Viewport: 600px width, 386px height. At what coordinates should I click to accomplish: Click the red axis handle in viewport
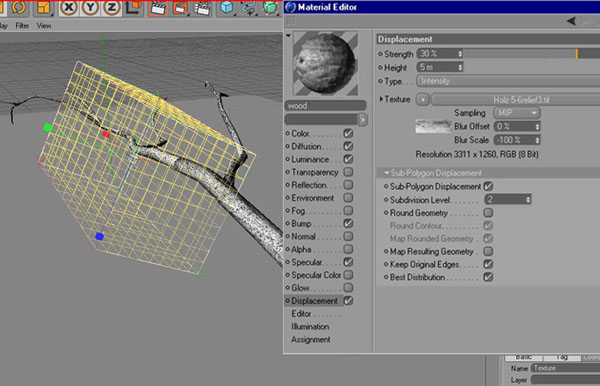106,134
